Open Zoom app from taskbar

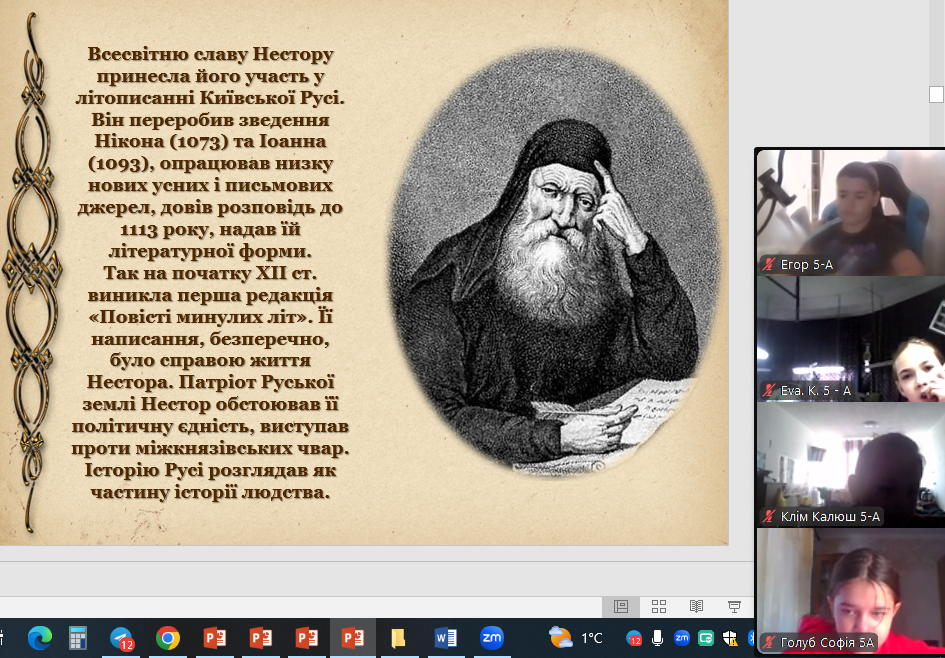tap(491, 638)
